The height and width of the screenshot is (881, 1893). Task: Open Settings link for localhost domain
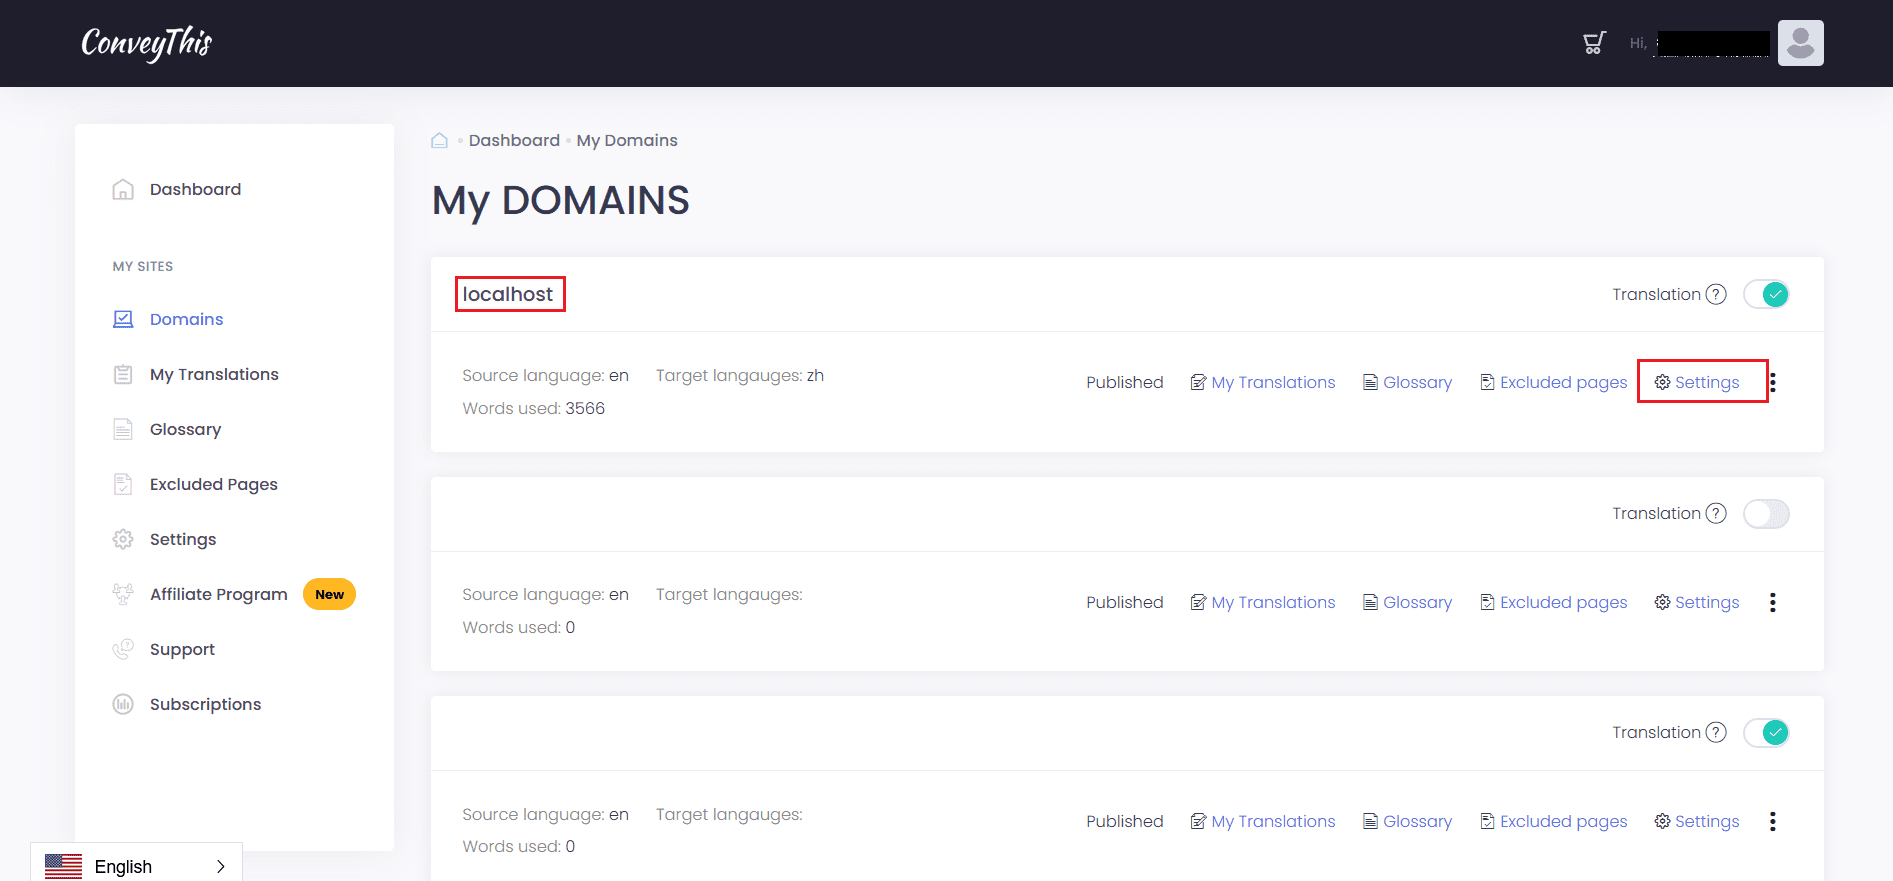(1697, 382)
